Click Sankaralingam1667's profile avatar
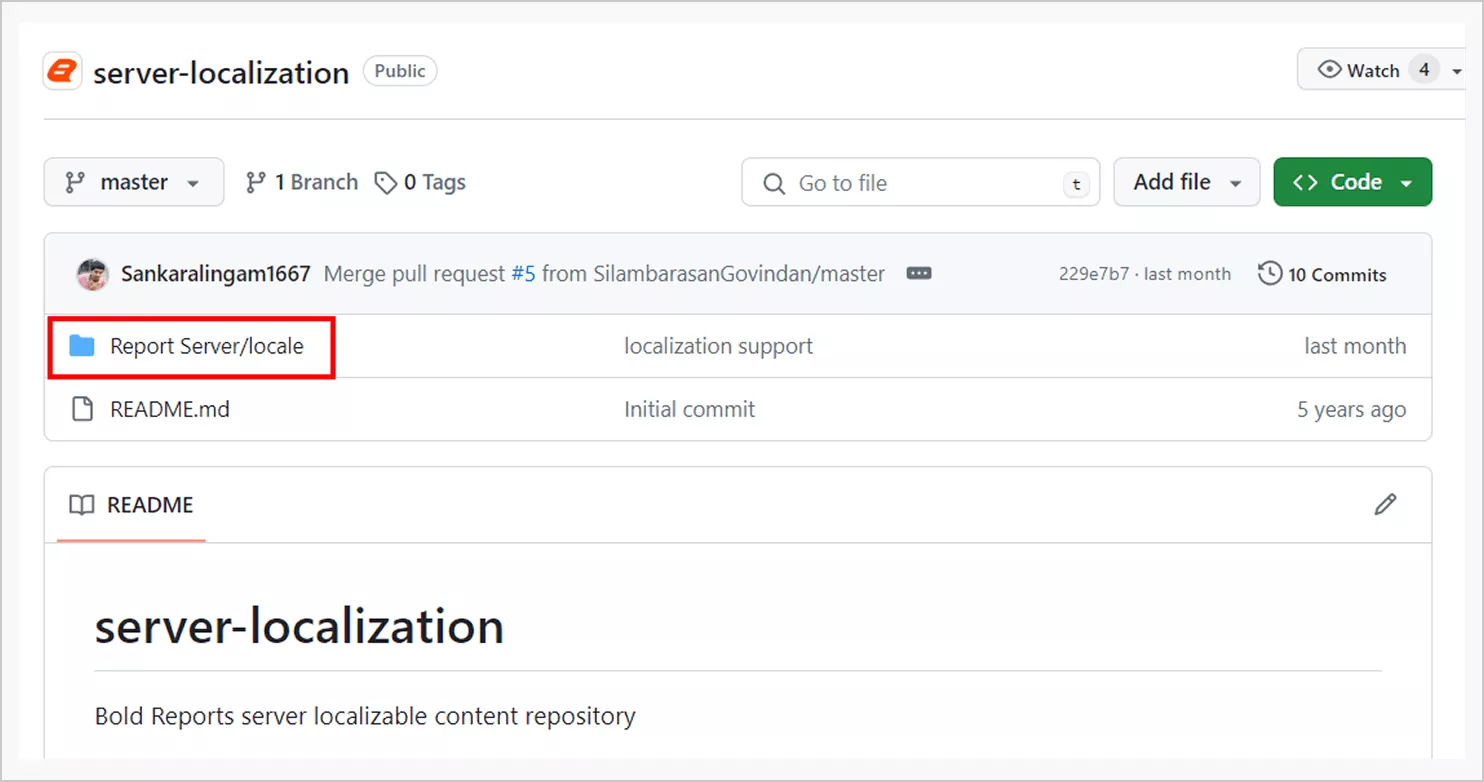 [x=92, y=273]
